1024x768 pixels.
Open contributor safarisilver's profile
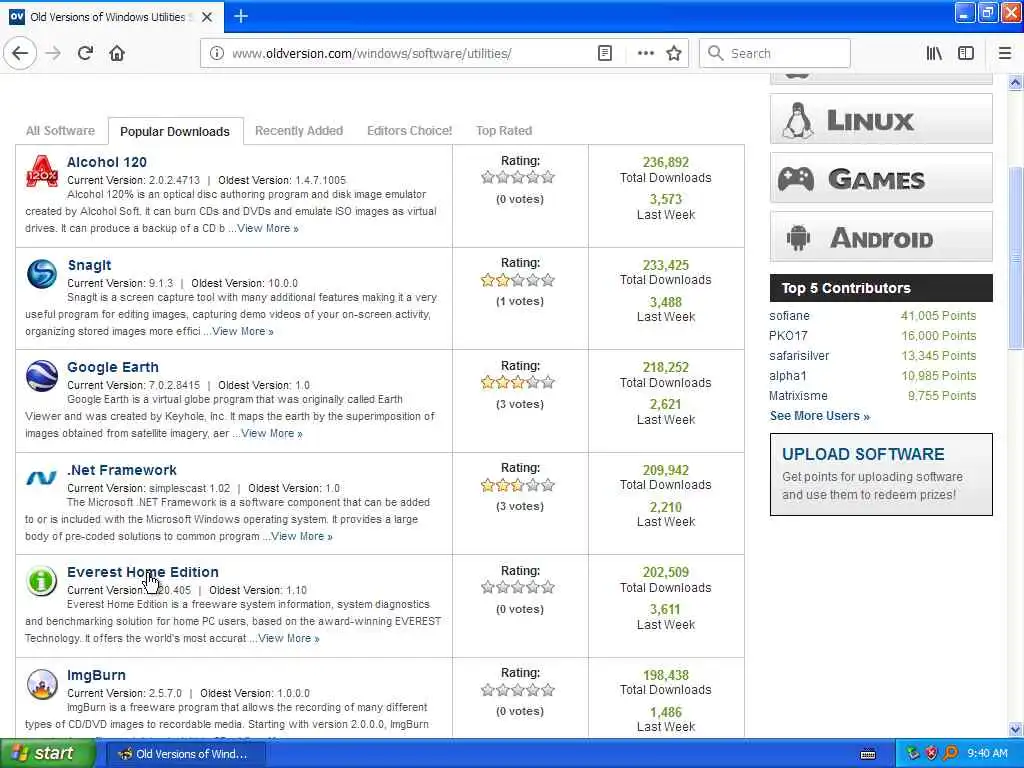click(x=799, y=356)
